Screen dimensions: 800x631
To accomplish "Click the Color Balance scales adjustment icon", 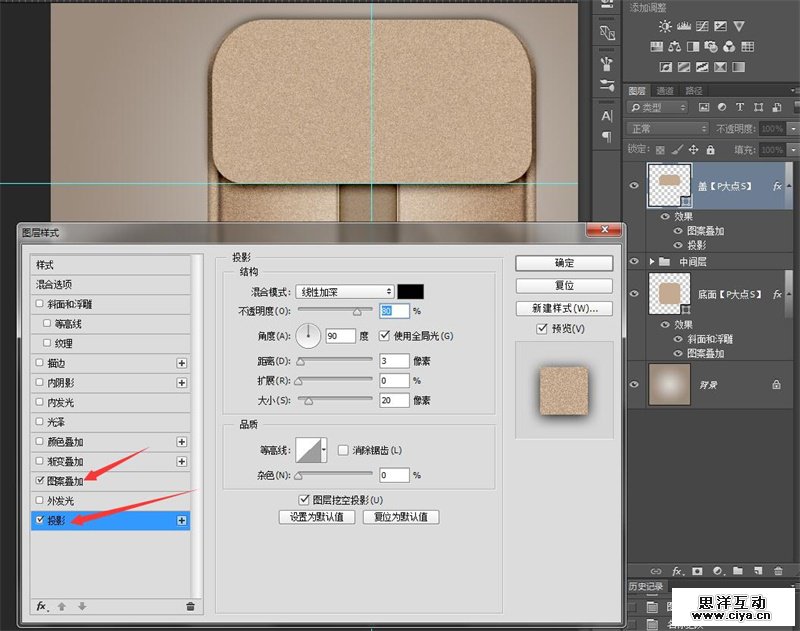I will (676, 46).
